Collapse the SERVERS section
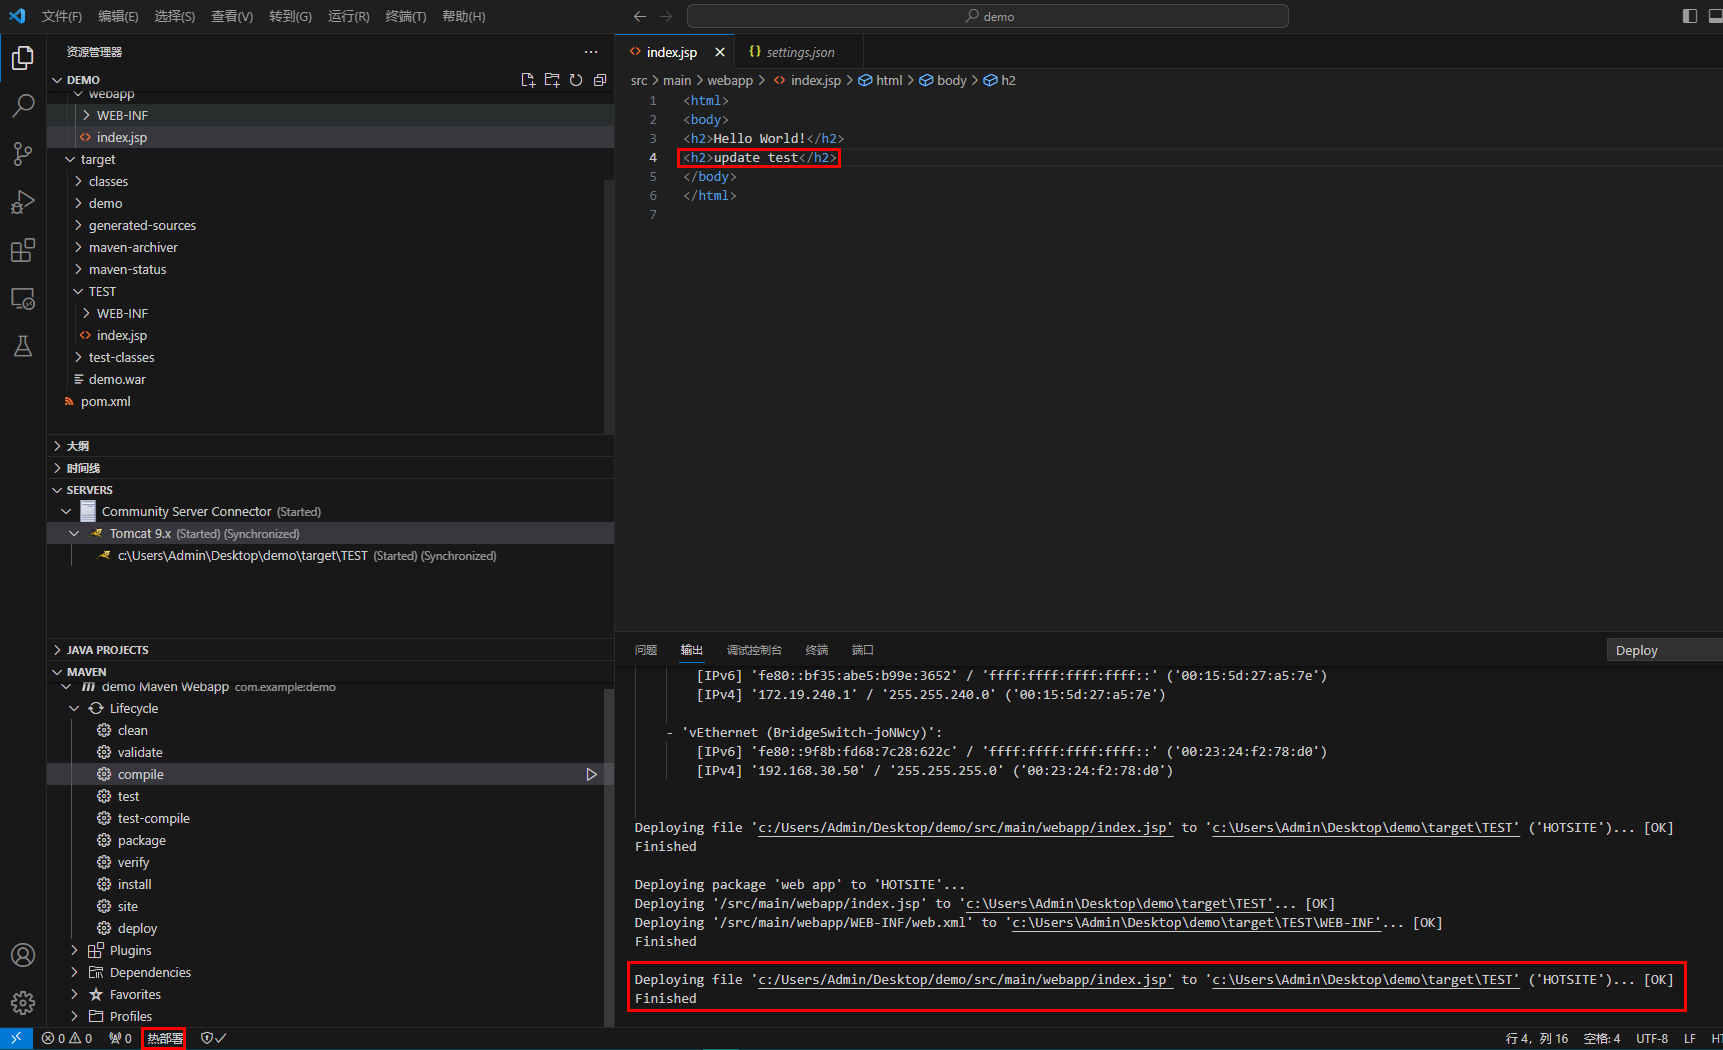This screenshot has height=1050, width=1723. point(57,489)
